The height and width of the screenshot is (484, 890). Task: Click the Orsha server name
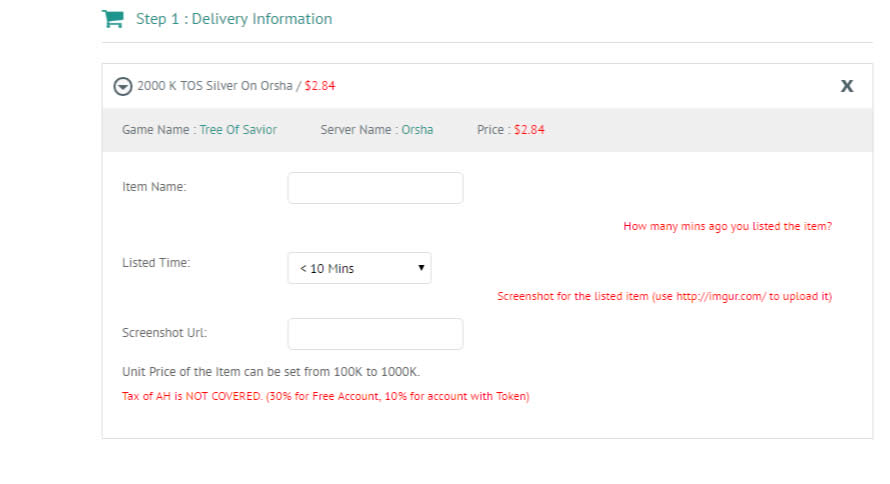click(x=417, y=129)
